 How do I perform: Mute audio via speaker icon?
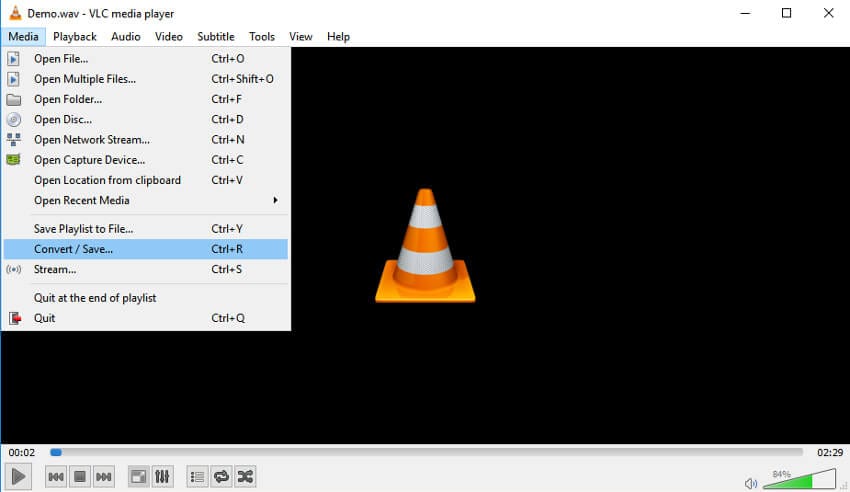(x=751, y=483)
